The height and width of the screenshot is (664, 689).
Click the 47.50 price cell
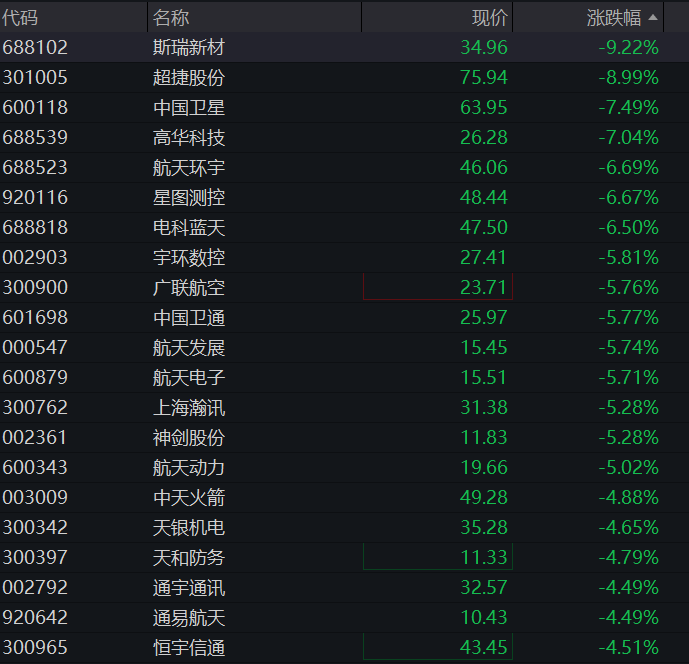coord(484,227)
